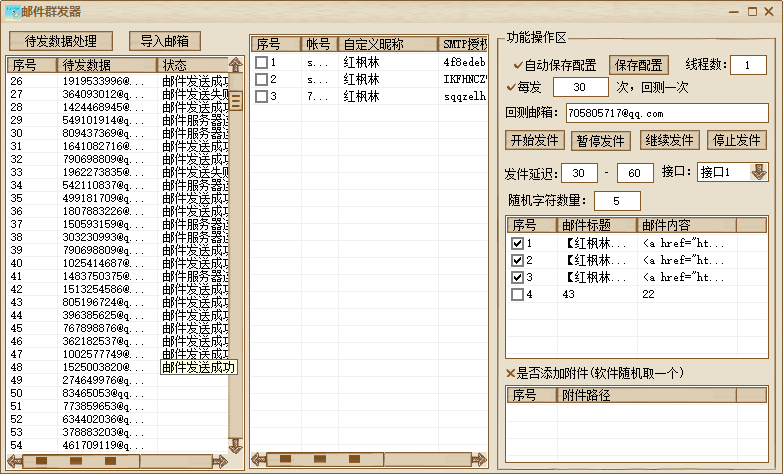This screenshot has width=783, height=474.
Task: Click the minimum 发件延迟 field
Action: click(579, 173)
